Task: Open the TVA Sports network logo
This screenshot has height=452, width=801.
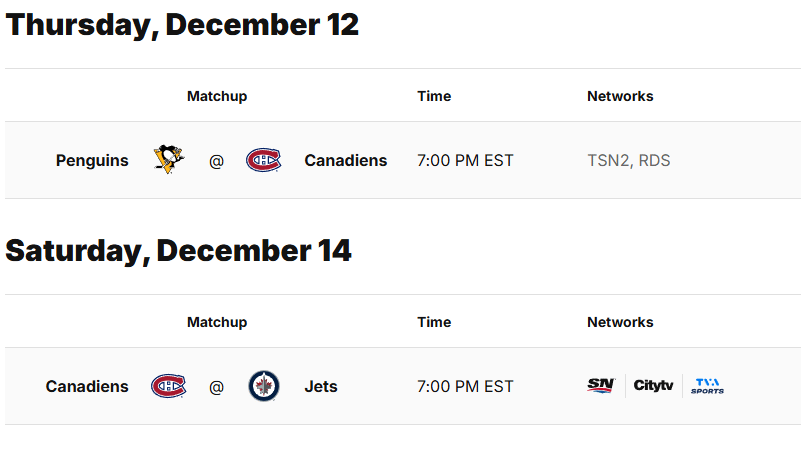Action: point(708,386)
